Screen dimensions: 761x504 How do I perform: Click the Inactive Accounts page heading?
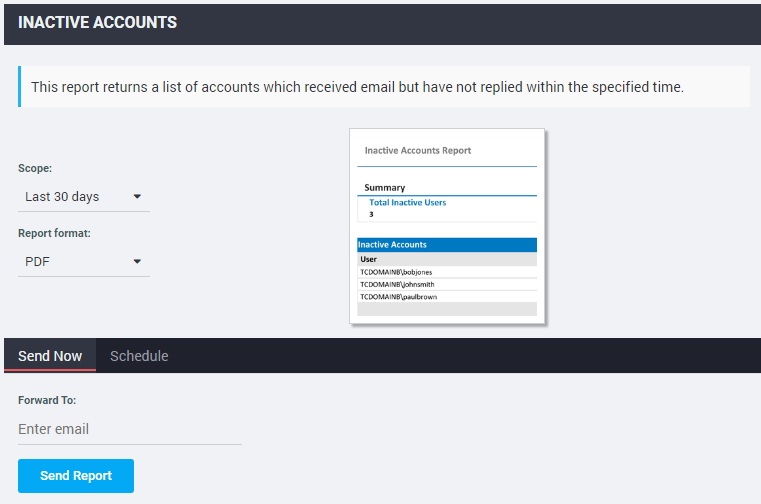98,22
